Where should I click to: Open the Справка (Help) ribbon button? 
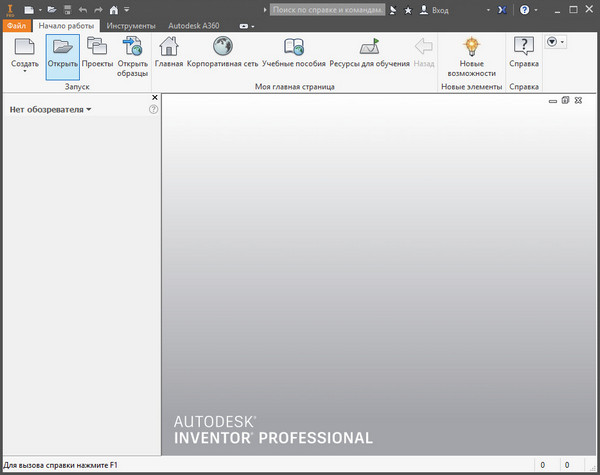523,52
